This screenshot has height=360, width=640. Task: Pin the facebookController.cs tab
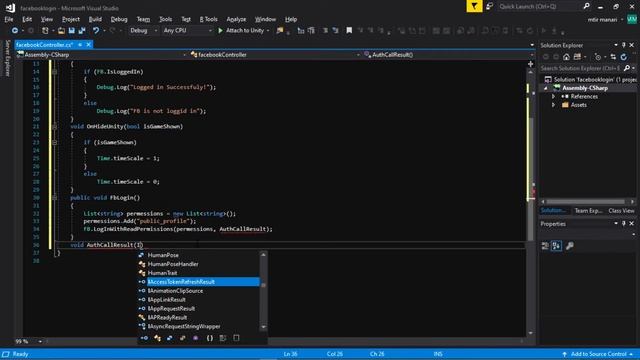(80, 44)
